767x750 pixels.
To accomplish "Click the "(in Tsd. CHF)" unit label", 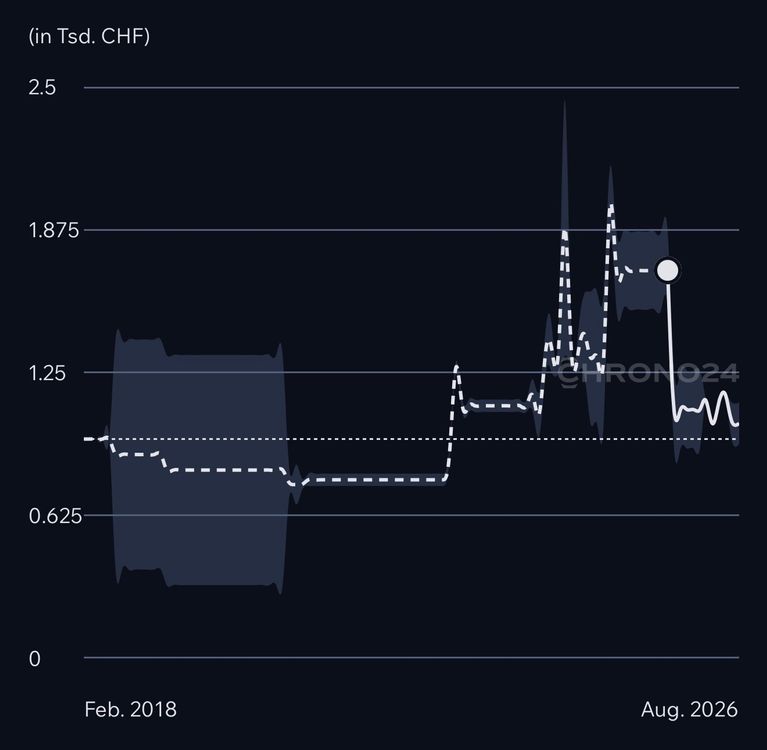I will [x=89, y=36].
